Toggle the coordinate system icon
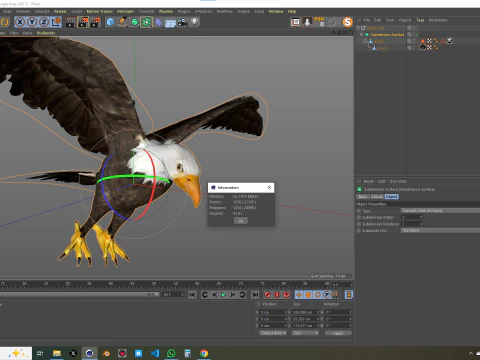Viewport: 480px width, 360px height. point(56,22)
